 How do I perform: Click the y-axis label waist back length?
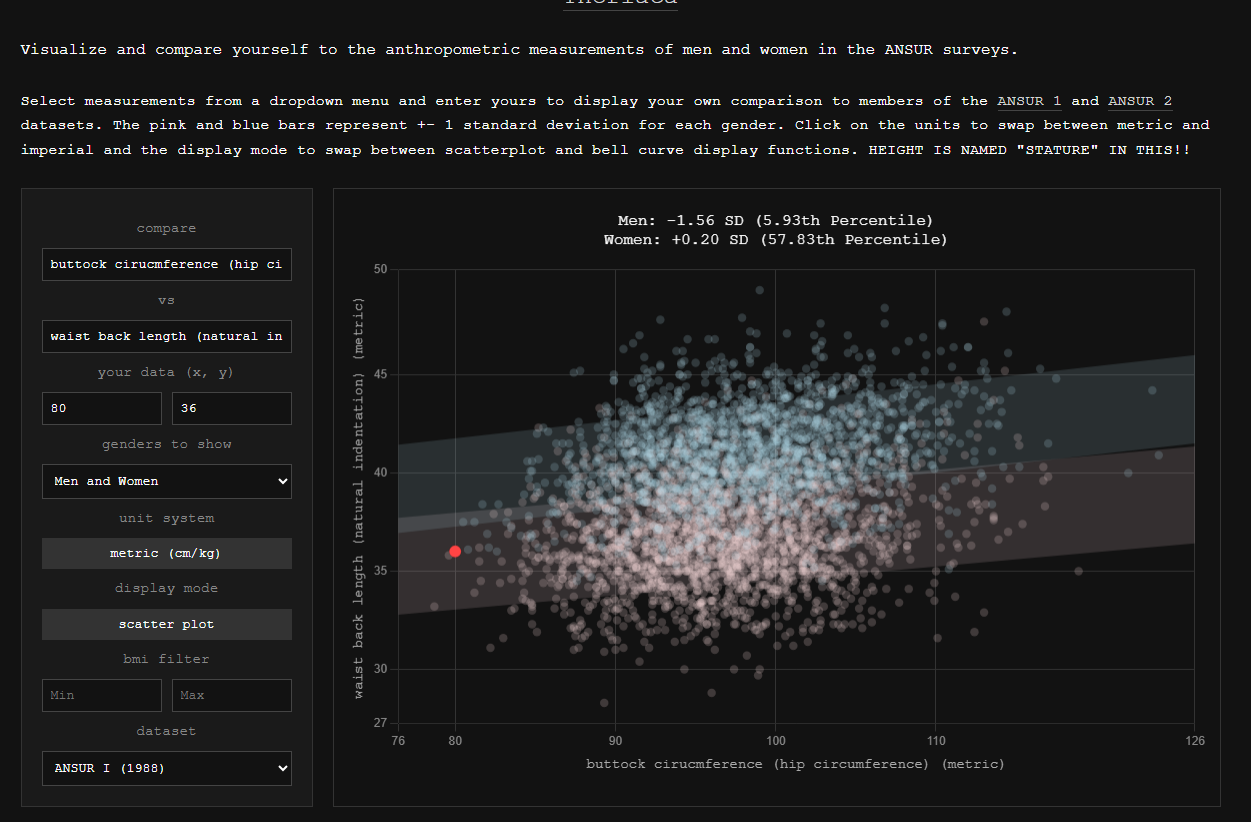click(358, 498)
